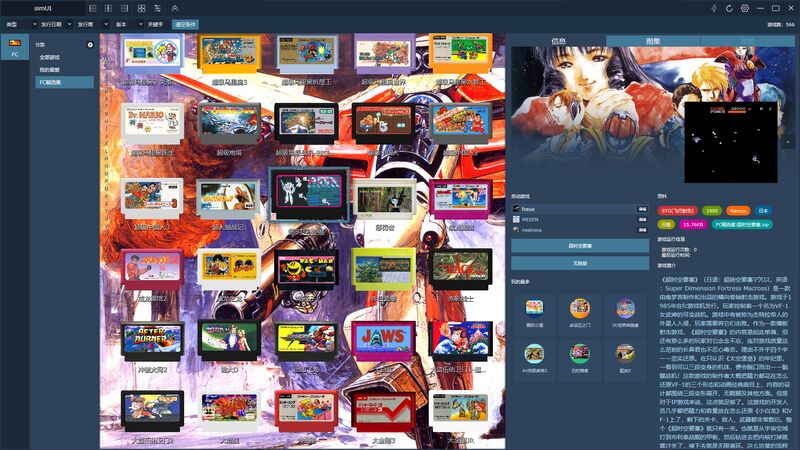Click the collapse-up double chevron toolbar icon
This screenshot has height=450, width=800.
coord(175,8)
